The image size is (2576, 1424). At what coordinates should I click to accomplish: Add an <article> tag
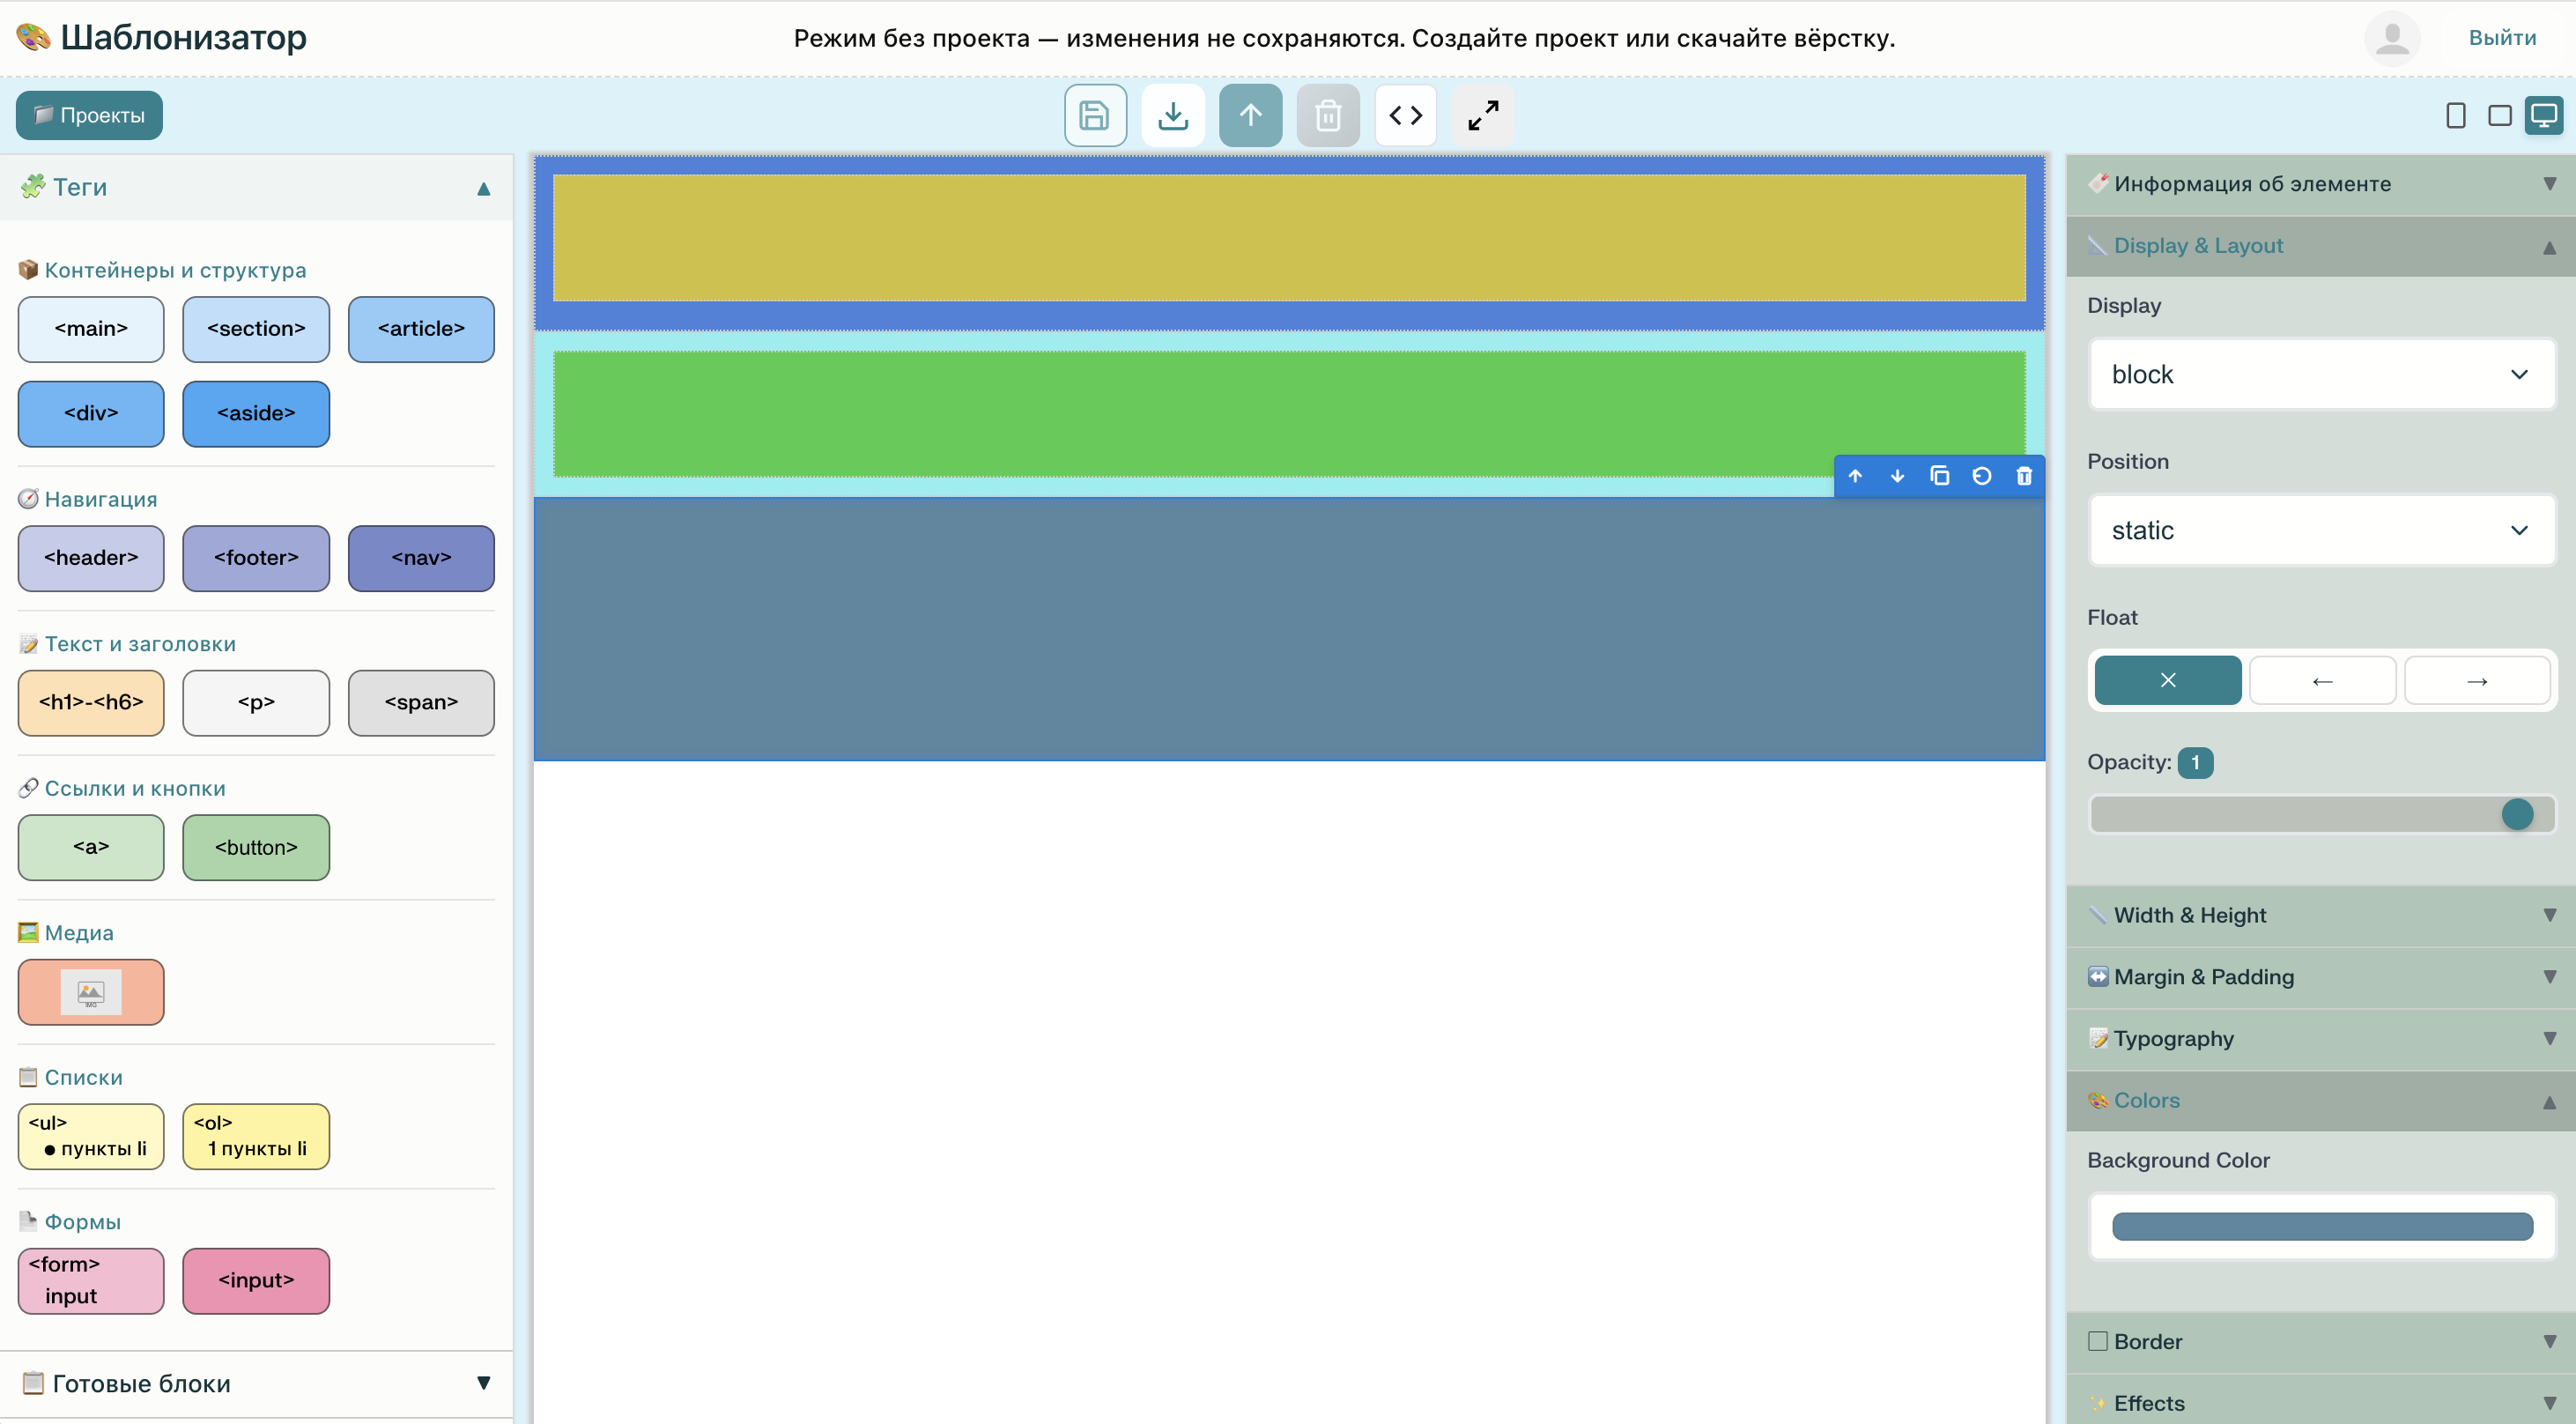pyautogui.click(x=421, y=329)
